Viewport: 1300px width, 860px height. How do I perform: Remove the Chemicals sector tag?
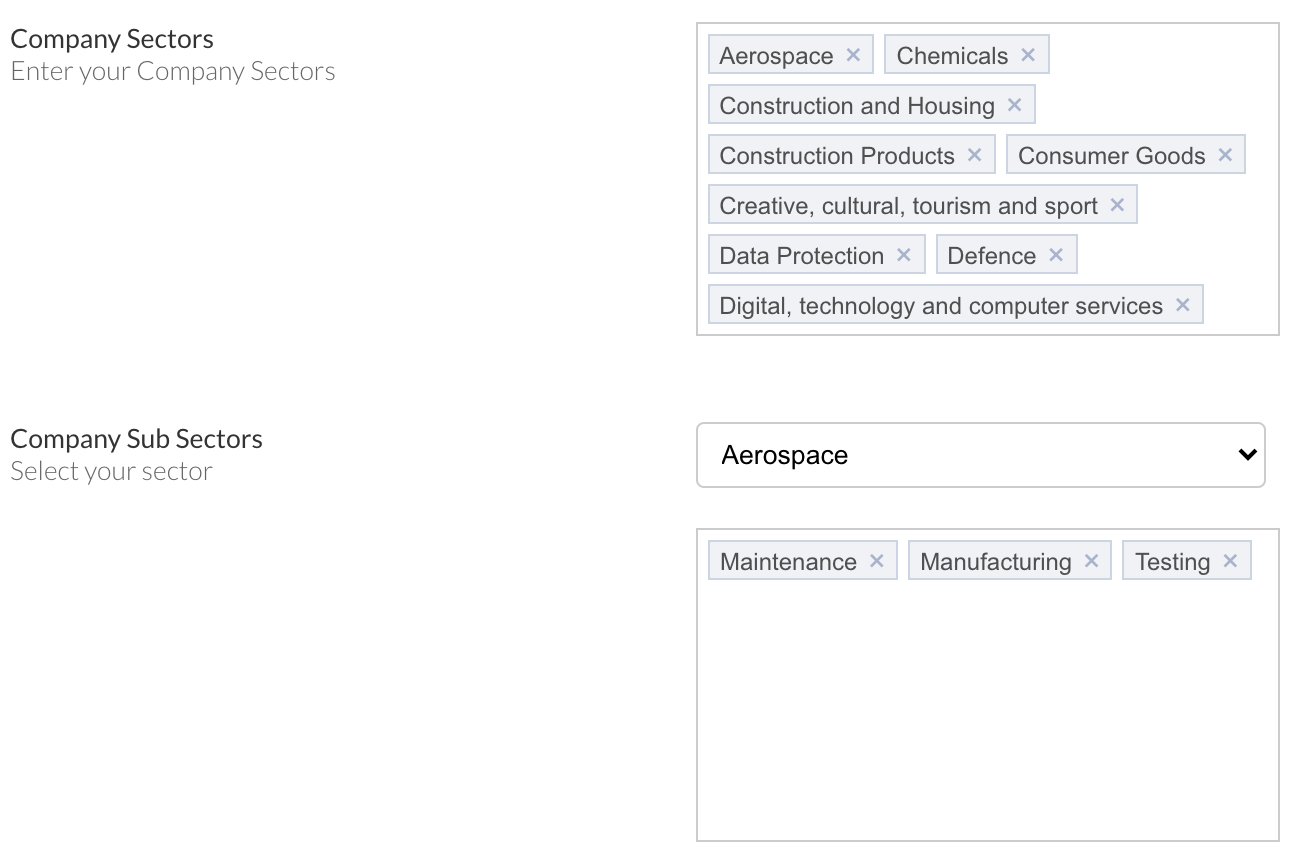tap(1027, 55)
